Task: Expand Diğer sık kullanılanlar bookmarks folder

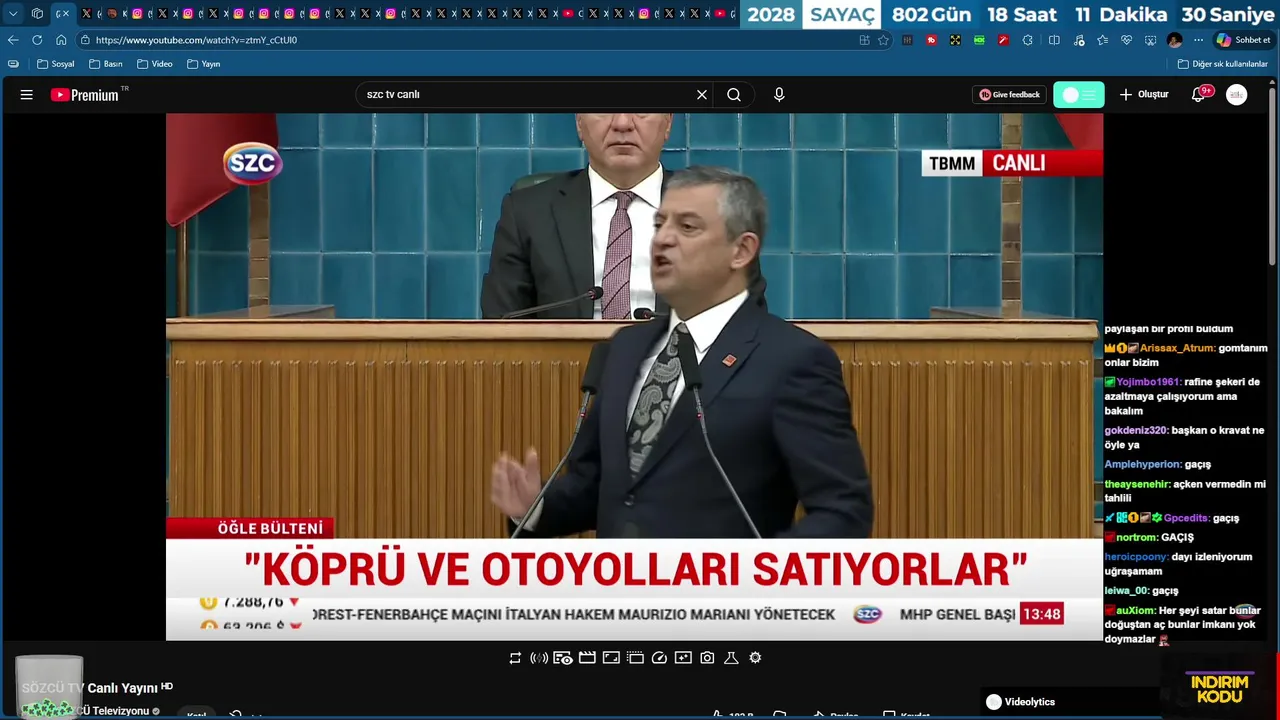Action: click(1223, 64)
